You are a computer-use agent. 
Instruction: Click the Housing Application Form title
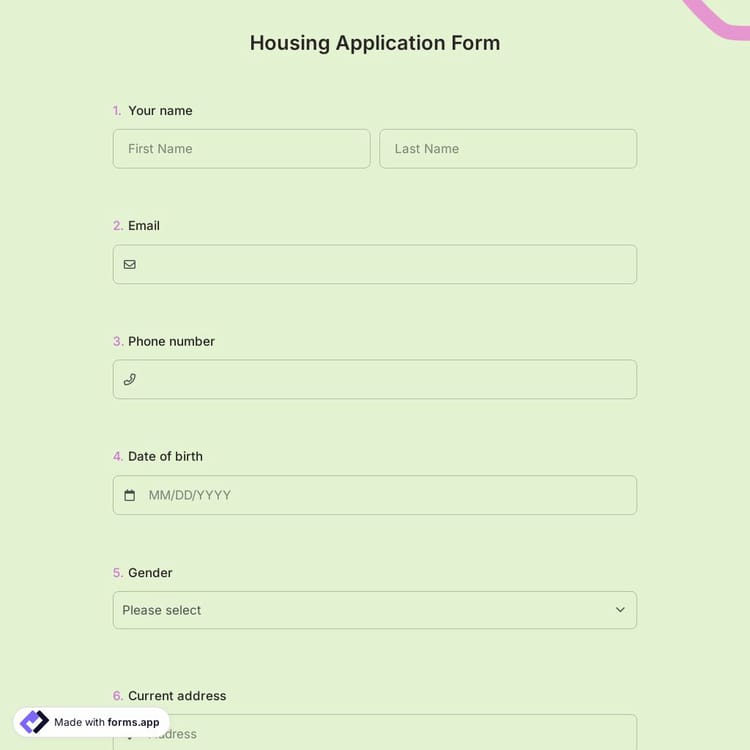(x=375, y=43)
